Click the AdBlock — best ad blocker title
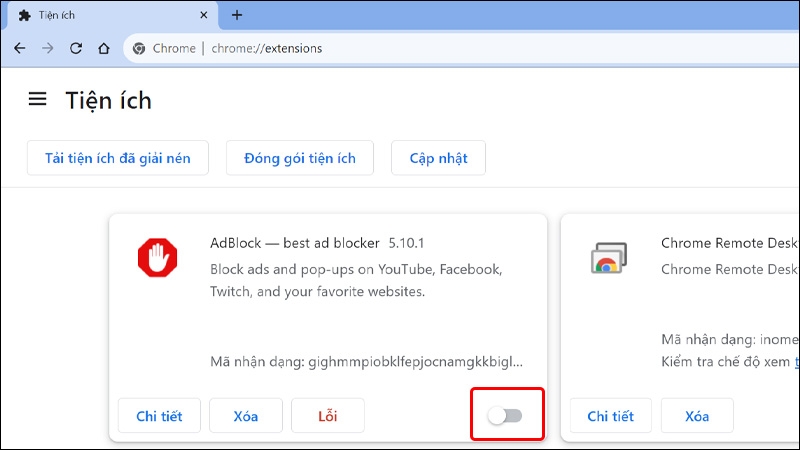The image size is (800, 450). click(295, 243)
